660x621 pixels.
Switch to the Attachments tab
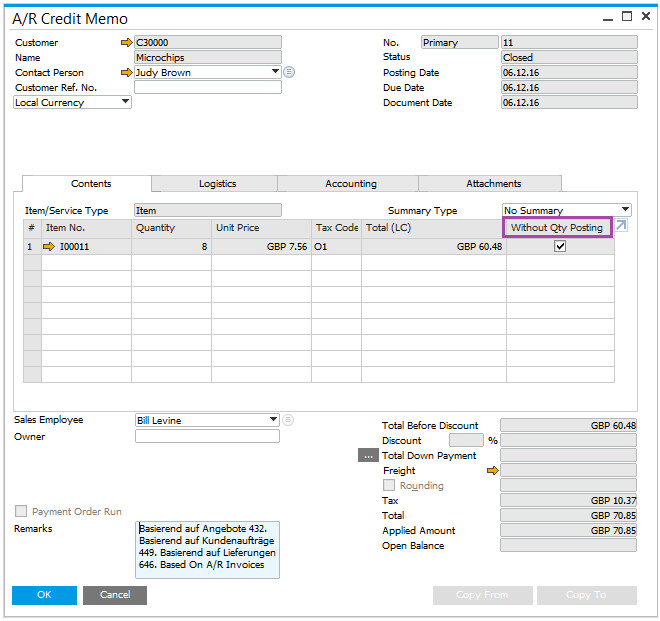click(x=490, y=184)
